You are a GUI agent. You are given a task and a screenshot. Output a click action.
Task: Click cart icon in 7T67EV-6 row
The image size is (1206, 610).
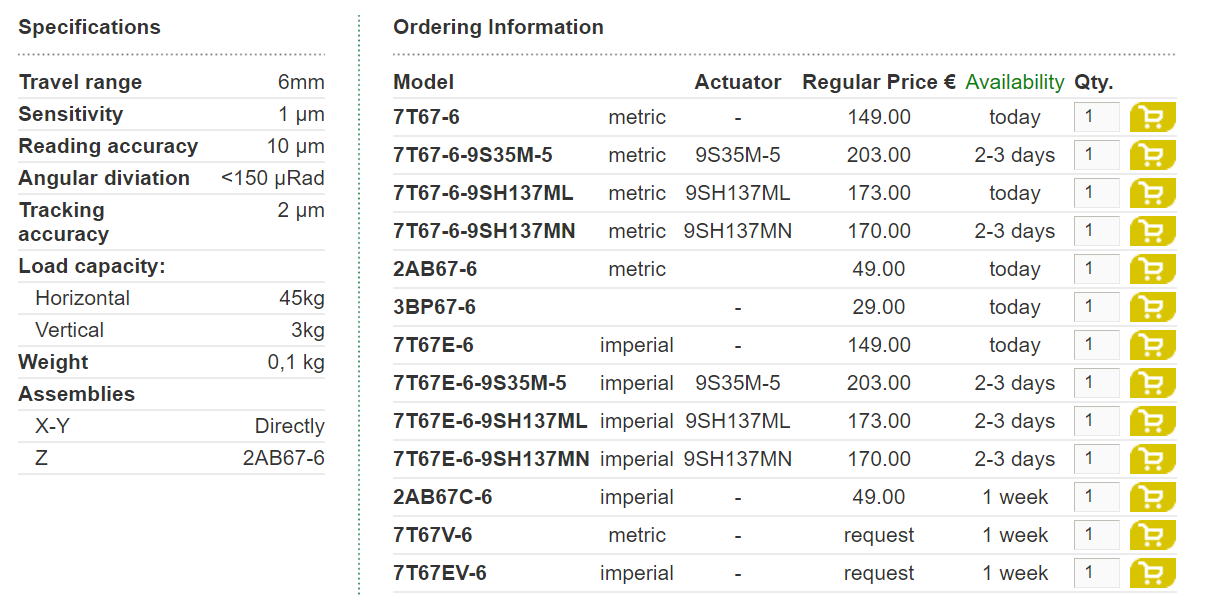[1152, 573]
